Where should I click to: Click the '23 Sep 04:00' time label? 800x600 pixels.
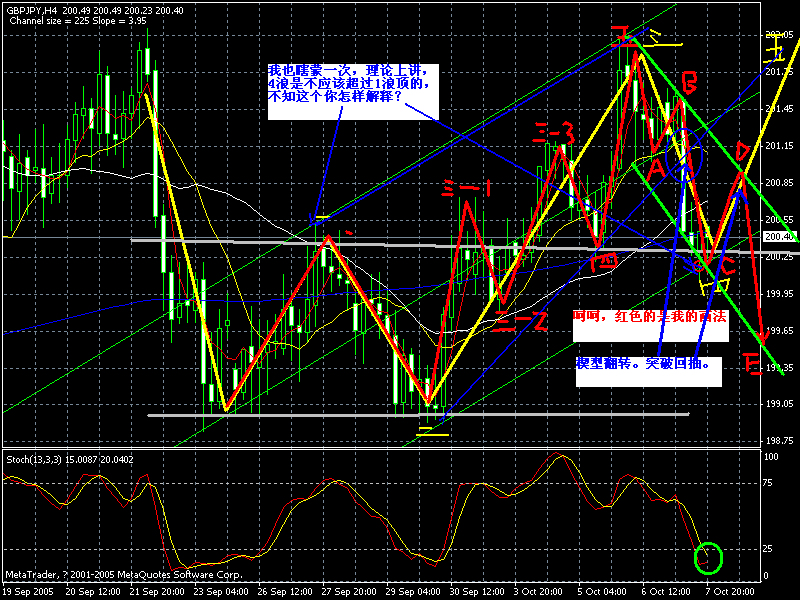tap(221, 592)
